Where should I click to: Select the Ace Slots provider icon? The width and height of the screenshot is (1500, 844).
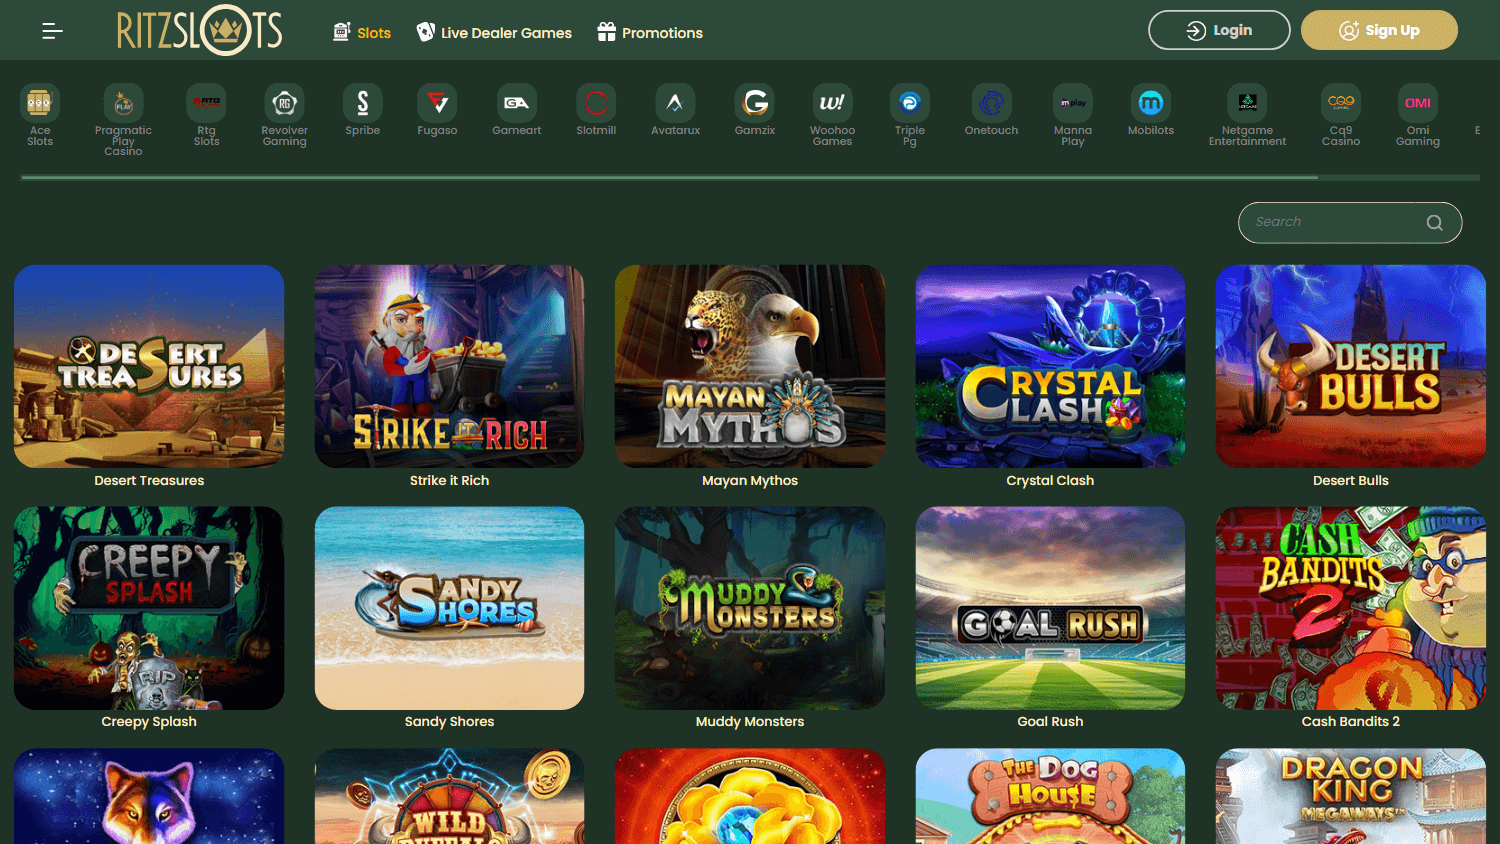click(40, 102)
